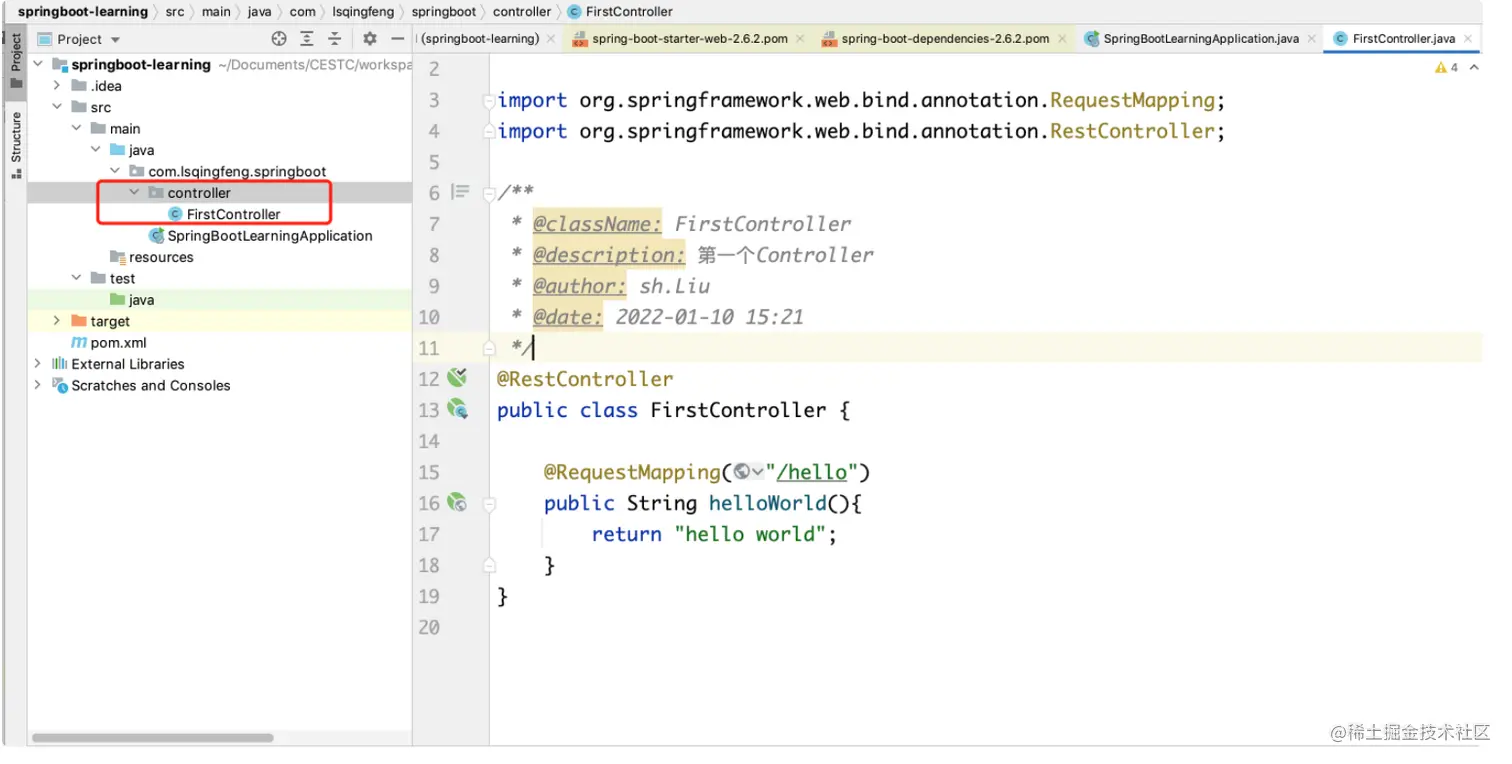Viewport: 1512px width, 764px height.
Task: Click the @RequestMapping annotation on line 15
Action: click(x=632, y=472)
